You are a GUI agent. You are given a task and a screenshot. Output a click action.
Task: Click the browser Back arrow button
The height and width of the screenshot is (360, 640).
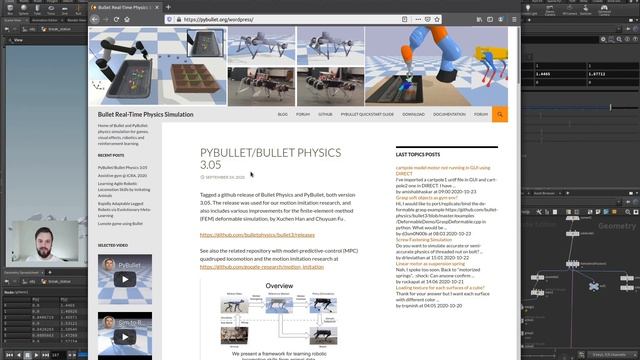[x=95, y=19]
